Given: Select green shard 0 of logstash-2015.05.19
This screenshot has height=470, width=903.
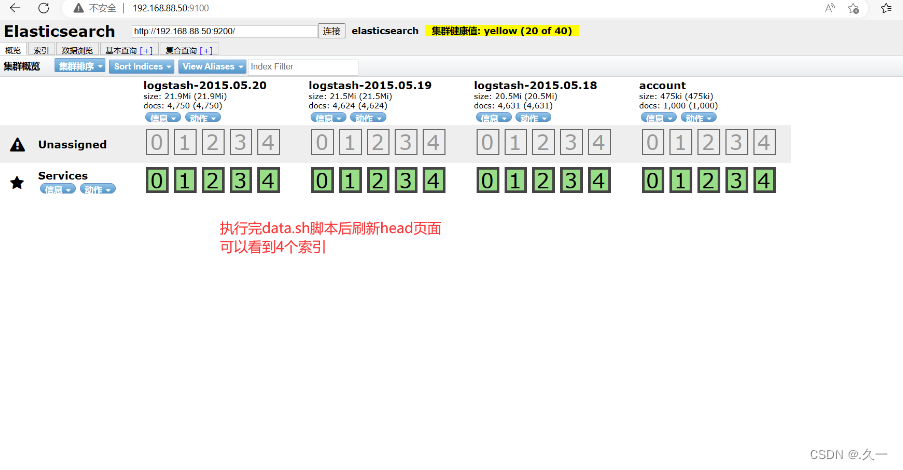Looking at the screenshot, I should 322,180.
